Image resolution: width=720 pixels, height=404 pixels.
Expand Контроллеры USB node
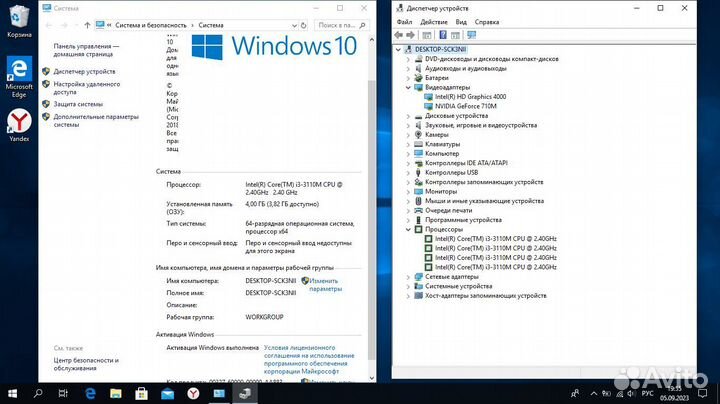[x=408, y=173]
